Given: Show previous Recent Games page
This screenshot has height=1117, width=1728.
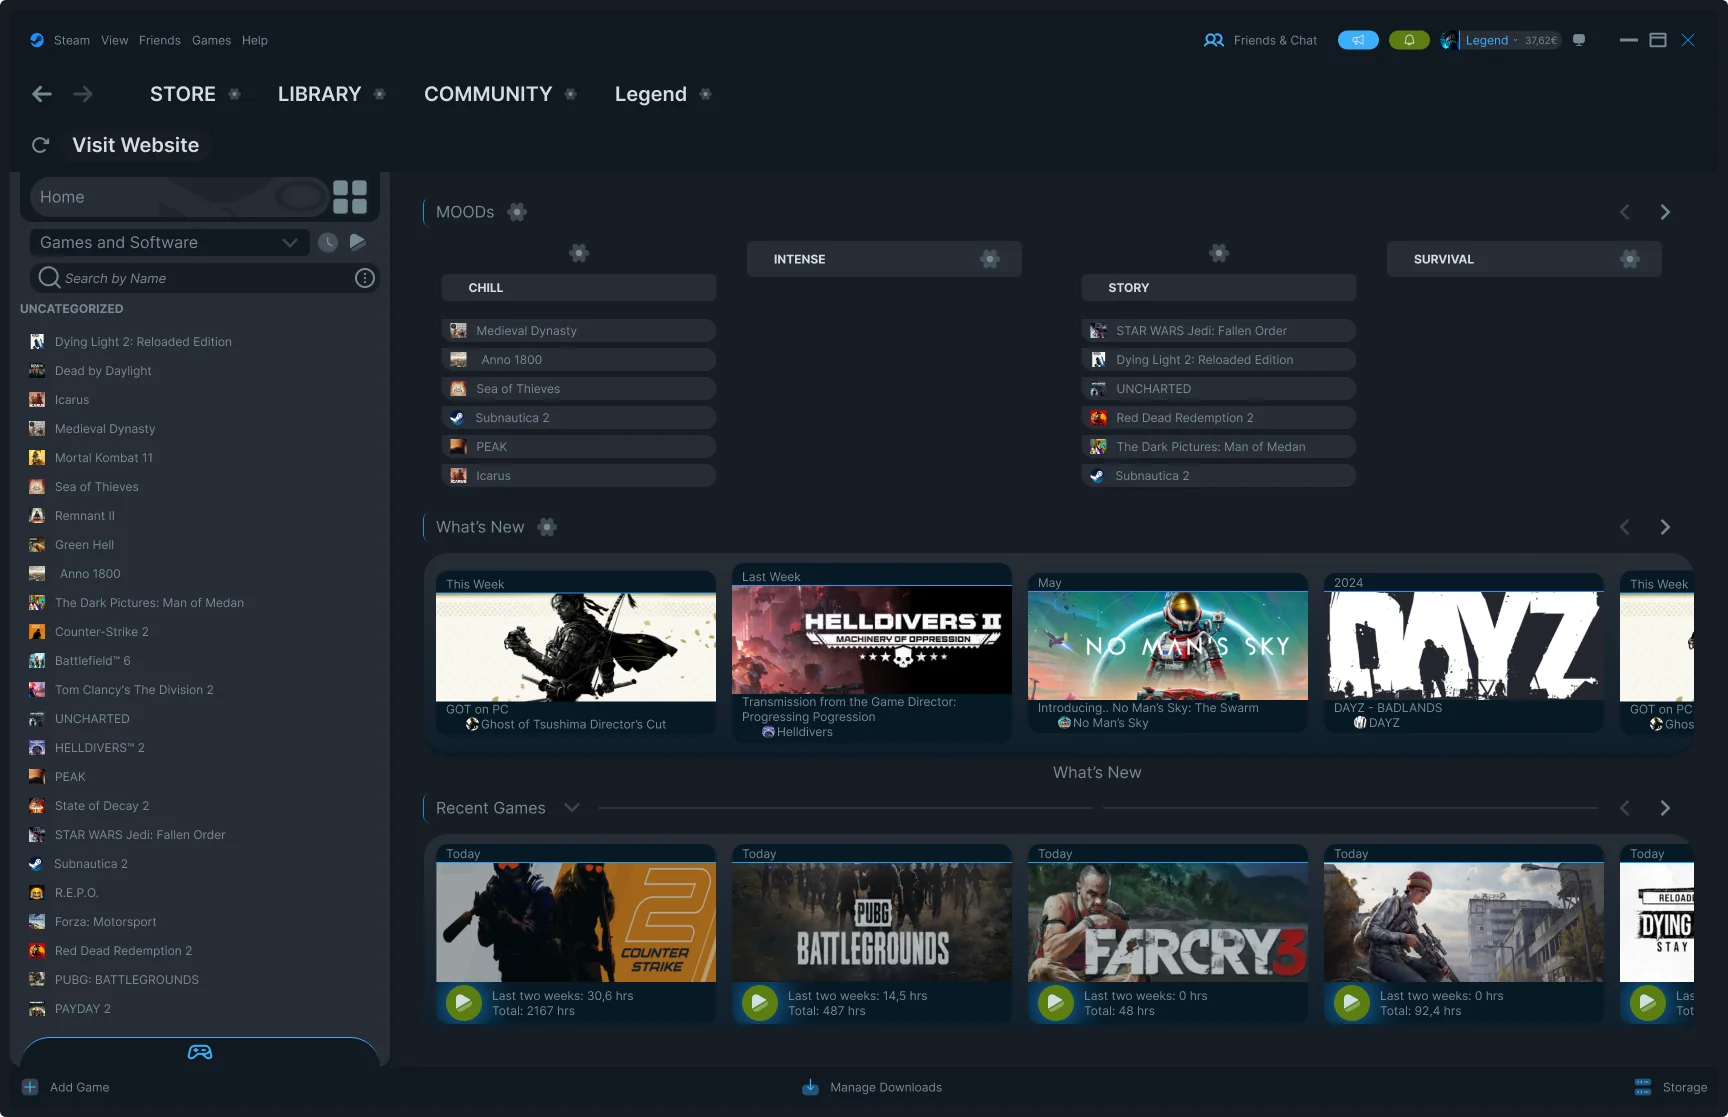Looking at the screenshot, I should click(x=1625, y=808).
